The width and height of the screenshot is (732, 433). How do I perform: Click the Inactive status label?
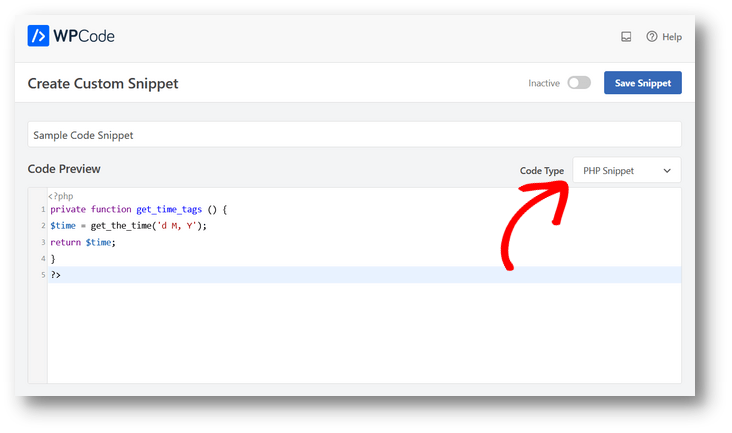[x=544, y=83]
